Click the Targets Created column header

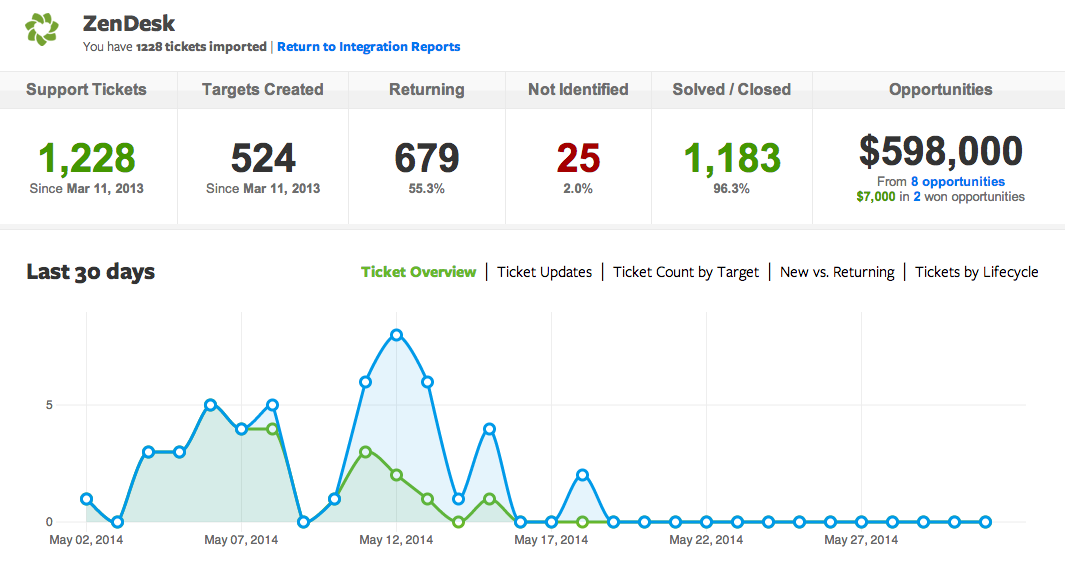263,90
